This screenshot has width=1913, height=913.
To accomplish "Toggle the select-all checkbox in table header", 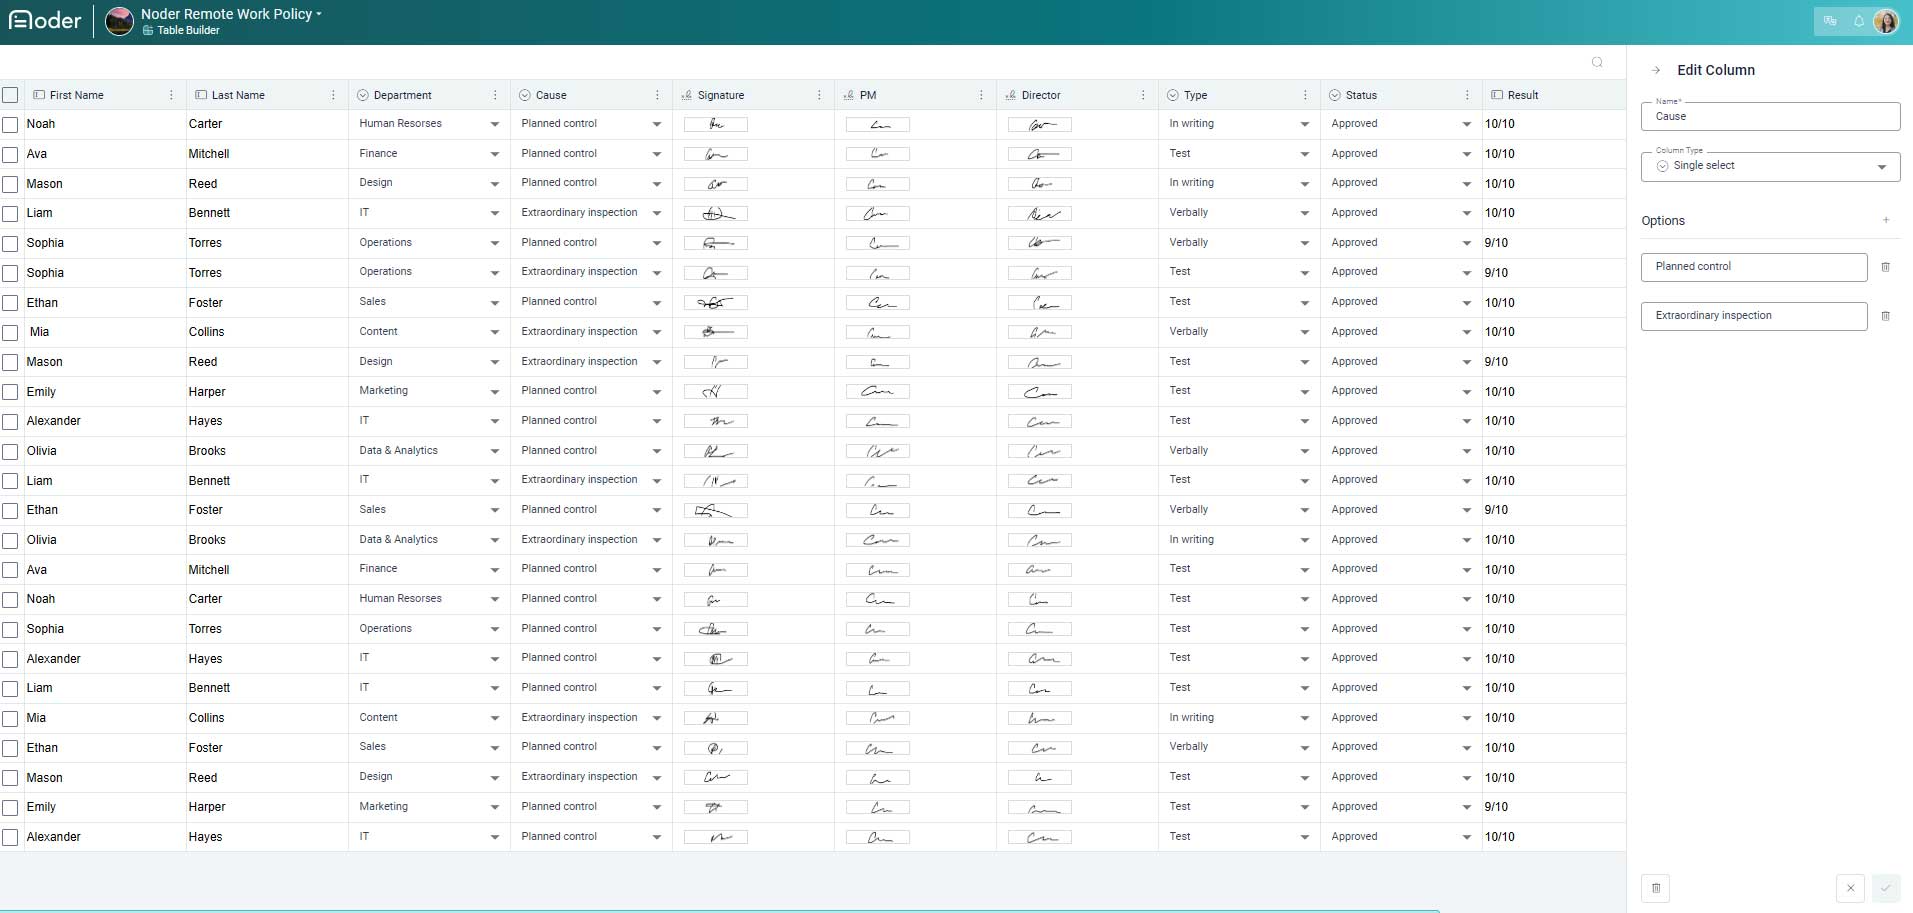I will pos(10,95).
